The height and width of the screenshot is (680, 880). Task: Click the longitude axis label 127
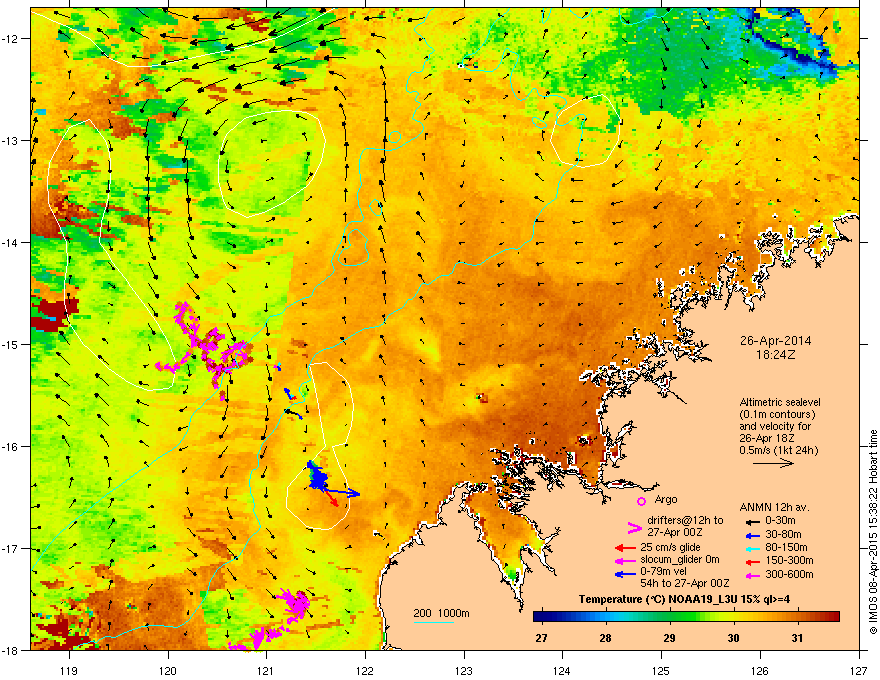pyautogui.click(x=859, y=670)
